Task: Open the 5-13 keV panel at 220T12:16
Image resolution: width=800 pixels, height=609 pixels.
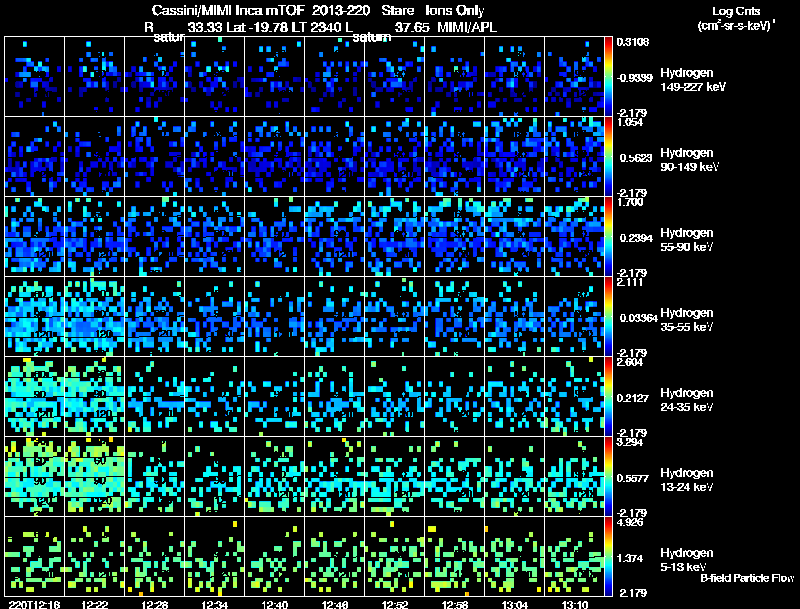Action: click(x=35, y=556)
